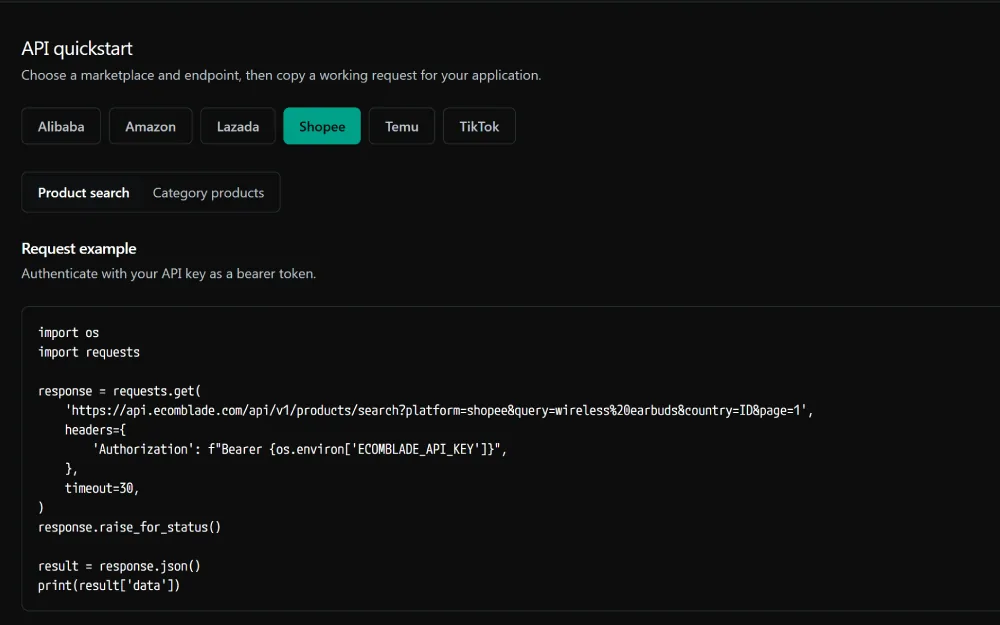The height and width of the screenshot is (625, 1000).
Task: Click the Request example heading
Action: pos(79,249)
